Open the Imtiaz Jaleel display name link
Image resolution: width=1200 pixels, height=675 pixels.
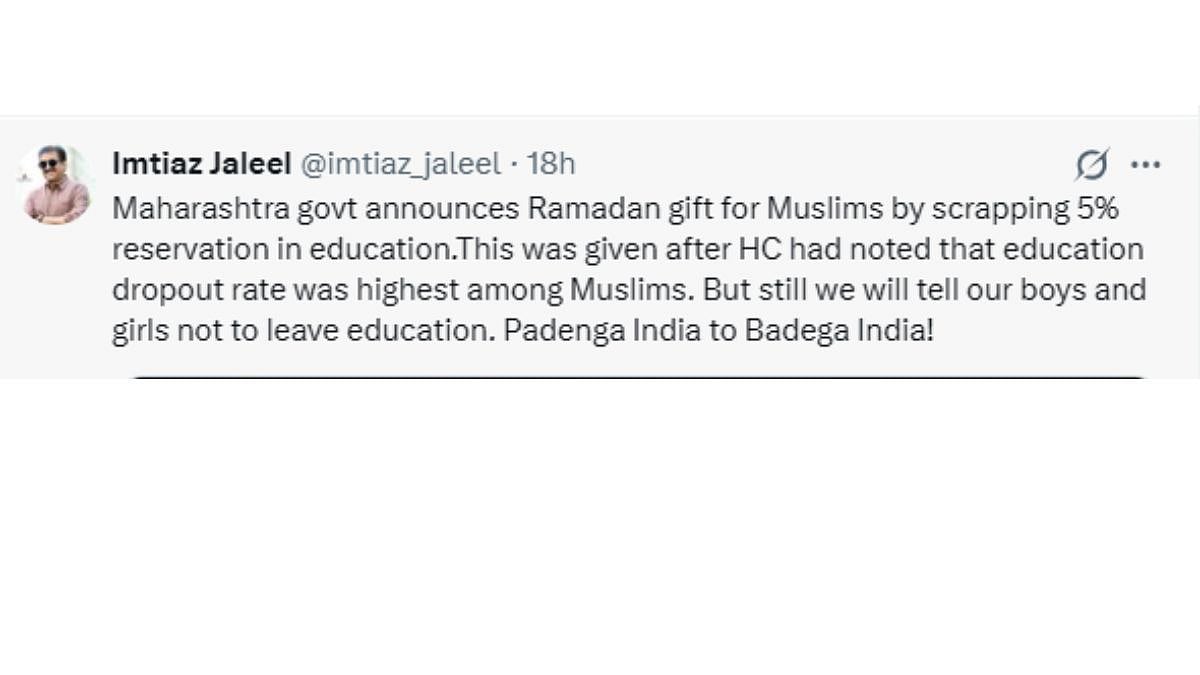coord(201,163)
